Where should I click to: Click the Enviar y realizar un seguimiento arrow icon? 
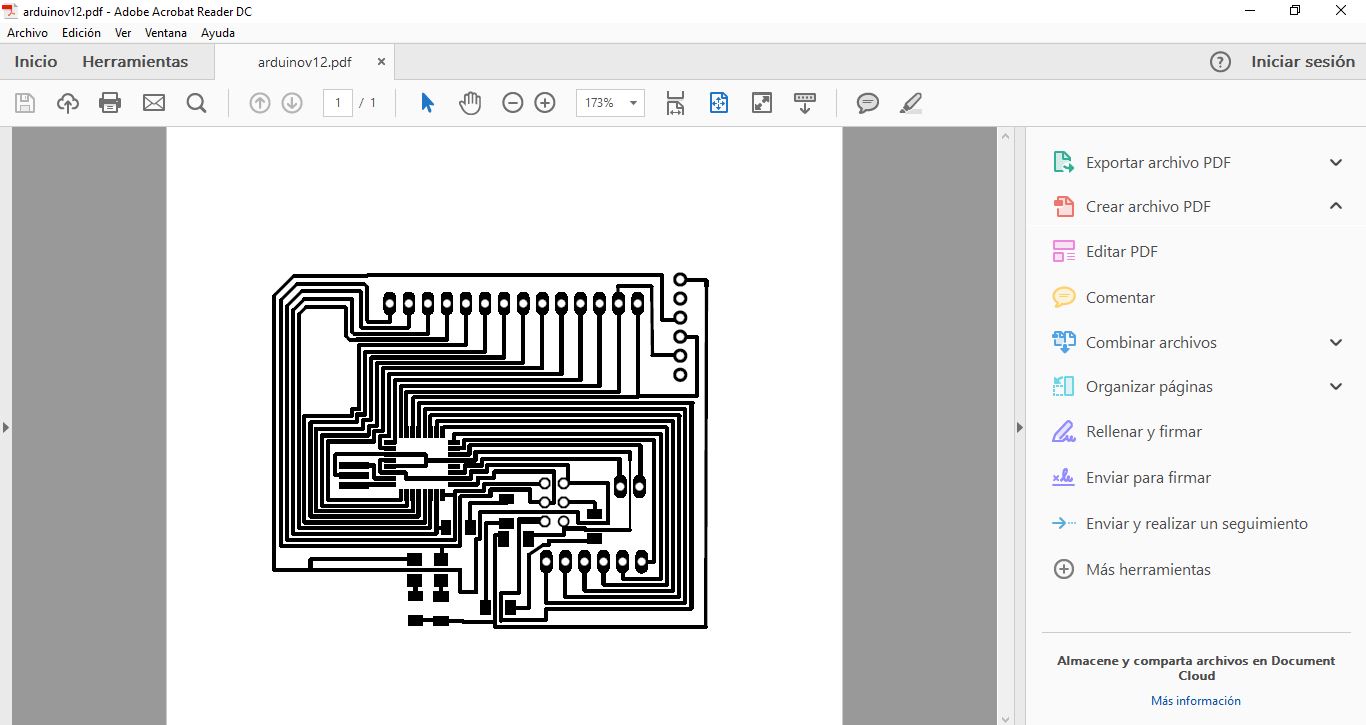point(1064,523)
